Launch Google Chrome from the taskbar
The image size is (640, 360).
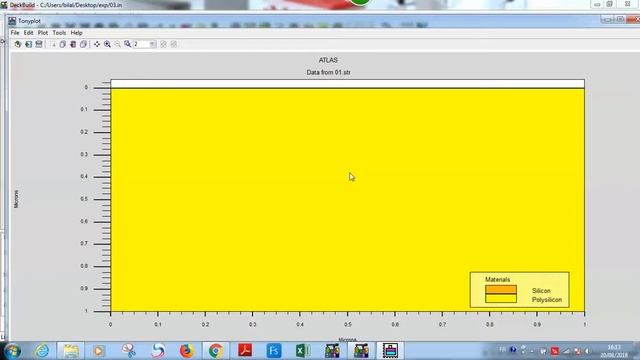click(x=216, y=351)
